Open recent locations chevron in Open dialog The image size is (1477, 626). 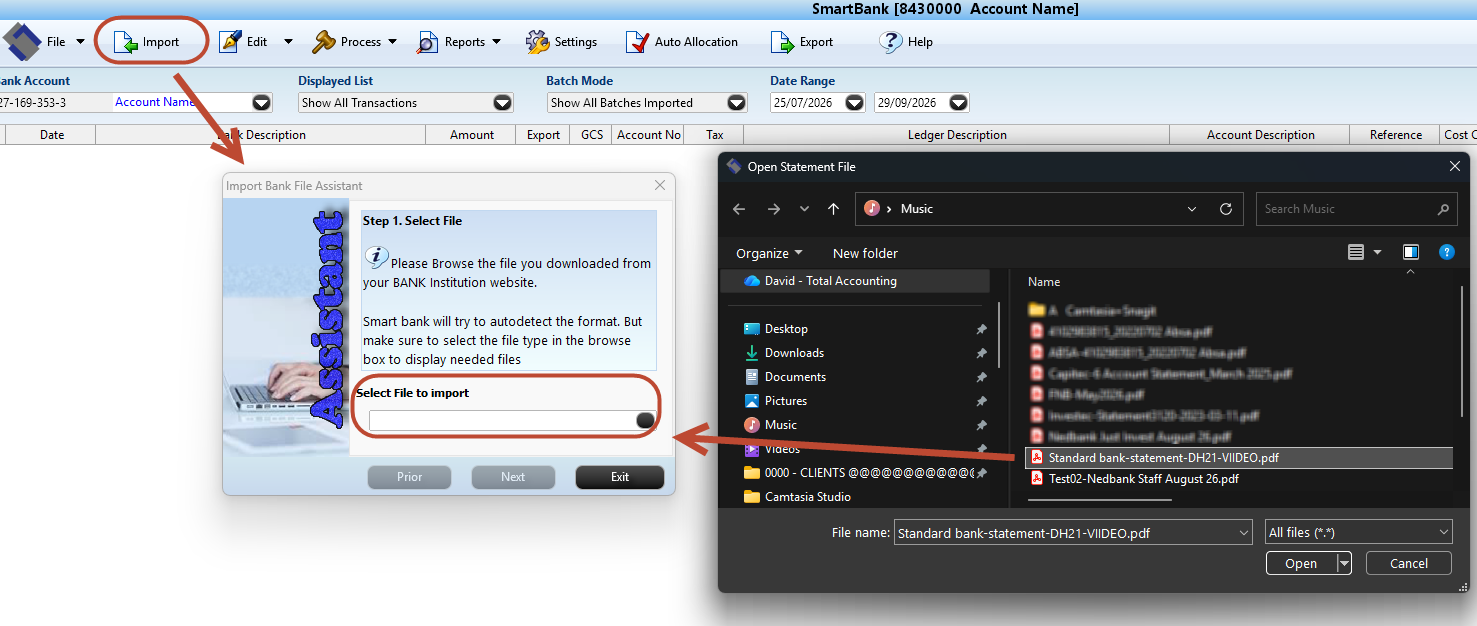coord(805,209)
